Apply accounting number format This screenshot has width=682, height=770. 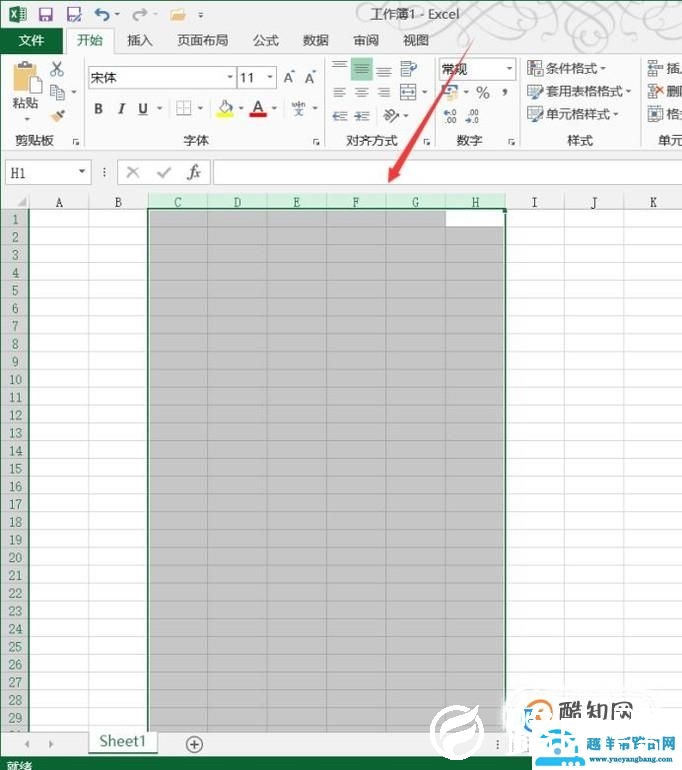[x=450, y=92]
